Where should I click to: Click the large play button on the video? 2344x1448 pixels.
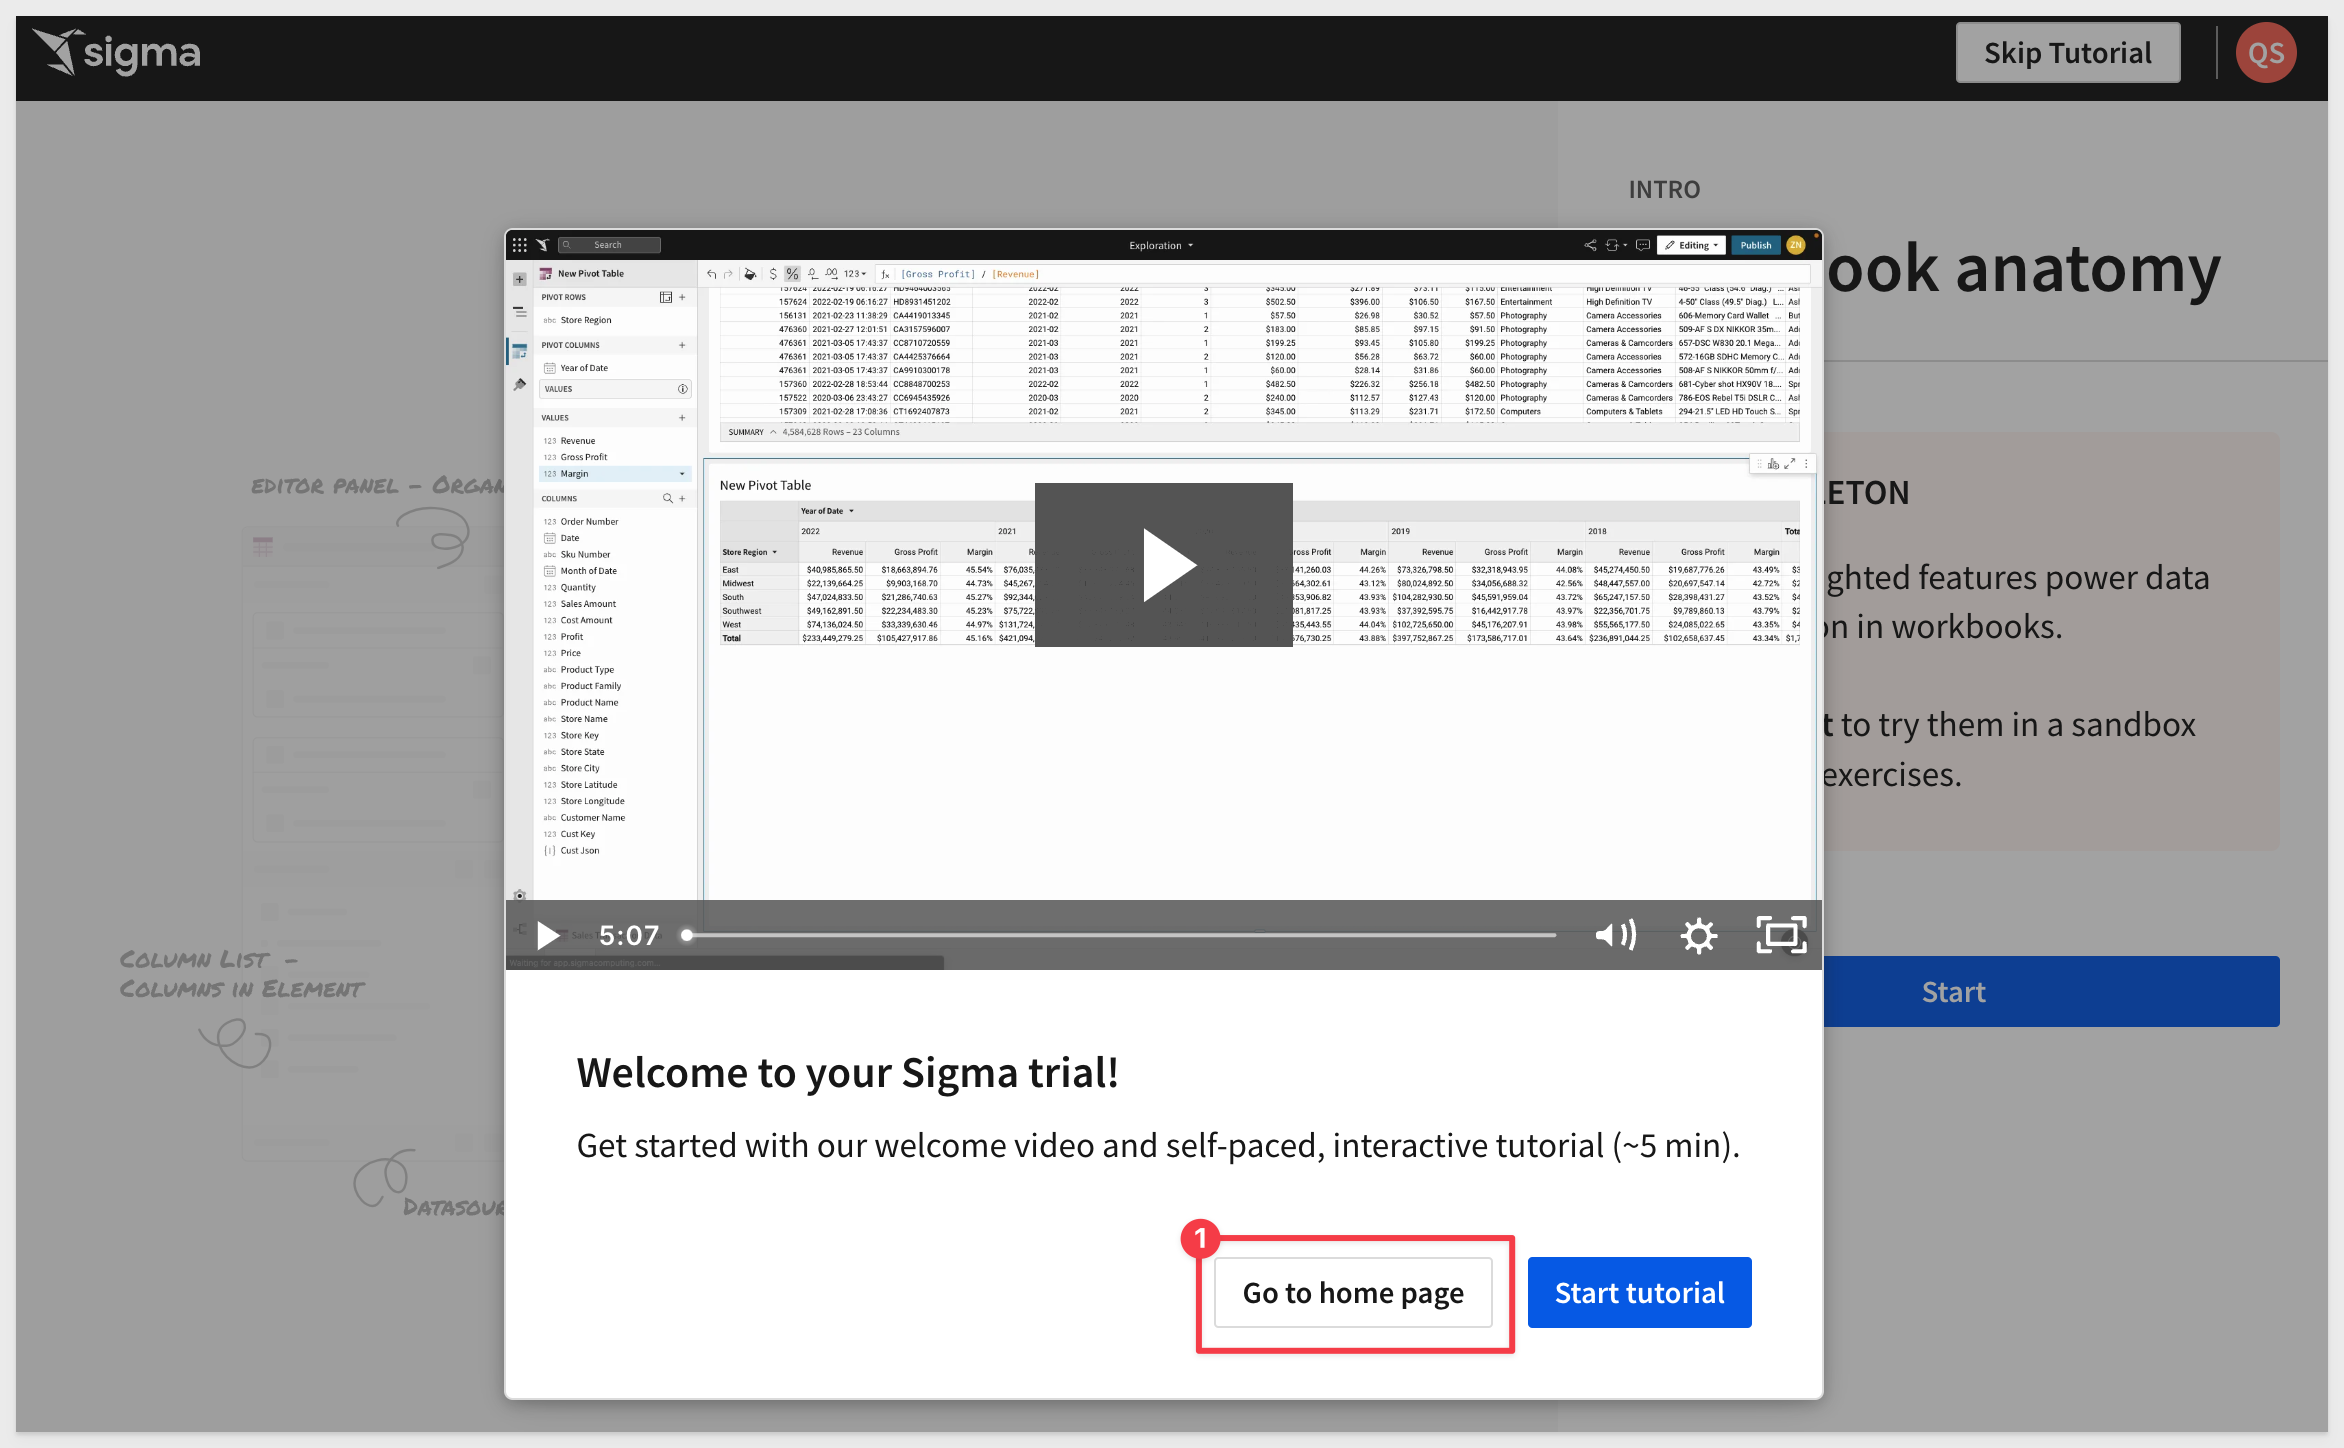(x=1163, y=564)
